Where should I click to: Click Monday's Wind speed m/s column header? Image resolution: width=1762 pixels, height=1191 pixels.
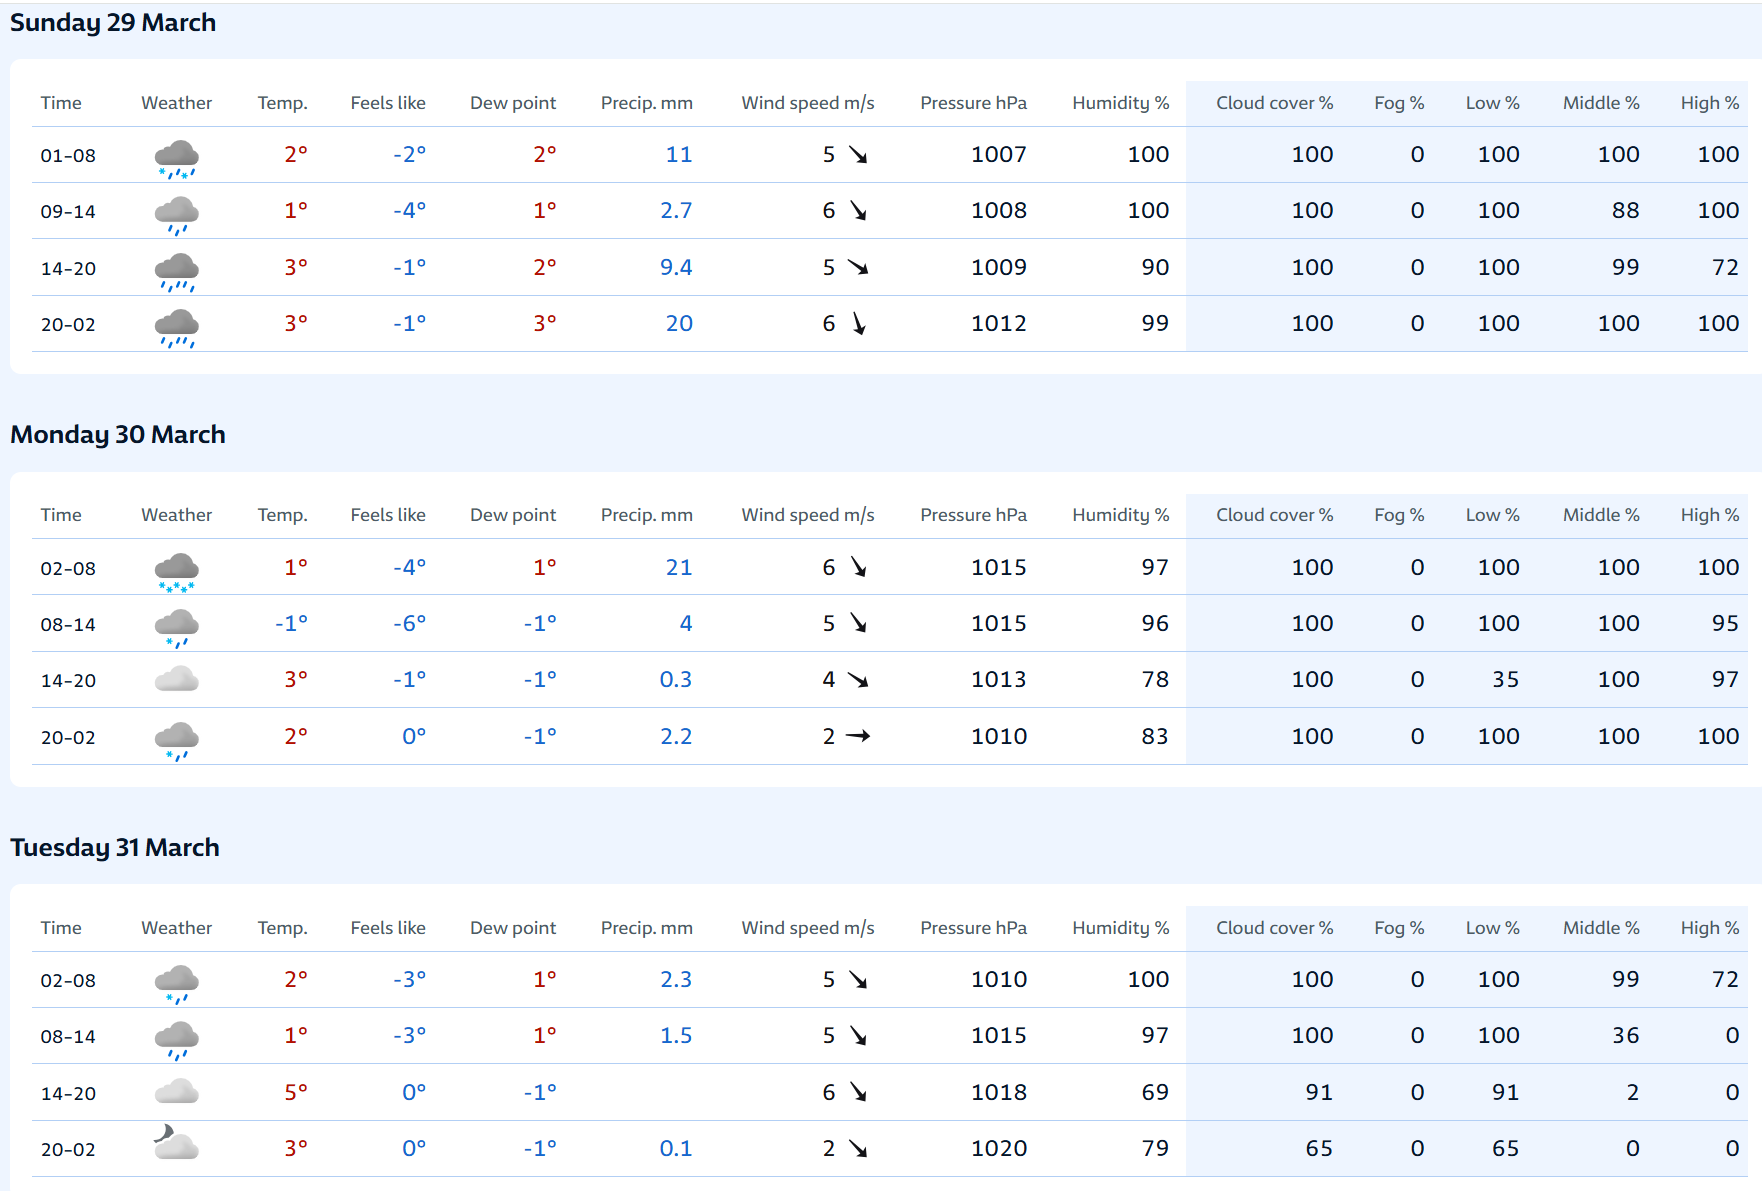point(807,515)
